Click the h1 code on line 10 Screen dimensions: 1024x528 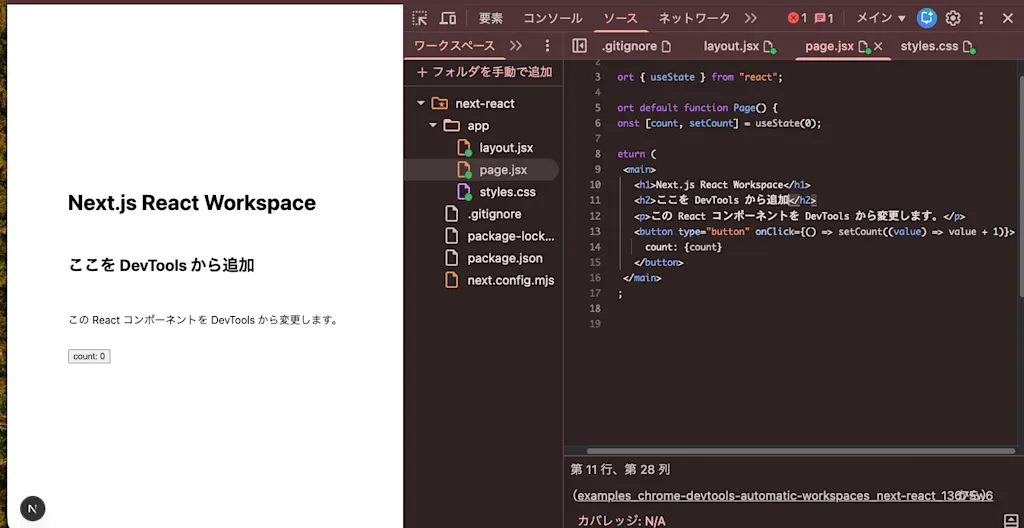click(x=722, y=185)
